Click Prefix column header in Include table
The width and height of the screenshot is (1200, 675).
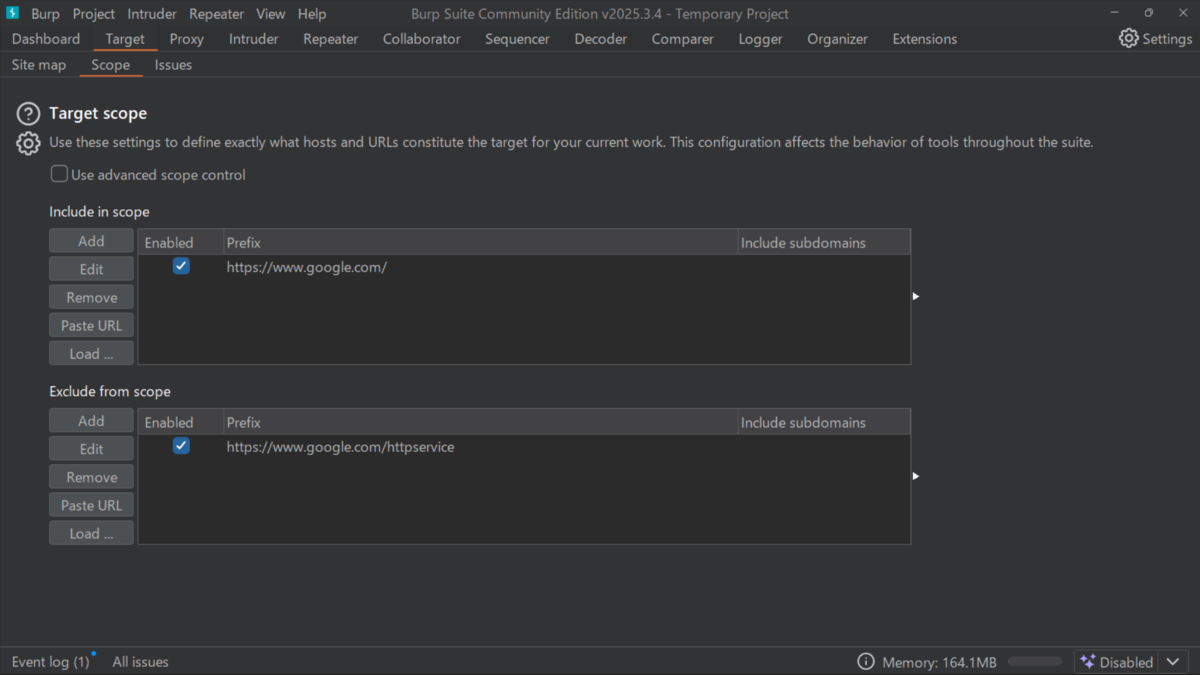coord(479,242)
